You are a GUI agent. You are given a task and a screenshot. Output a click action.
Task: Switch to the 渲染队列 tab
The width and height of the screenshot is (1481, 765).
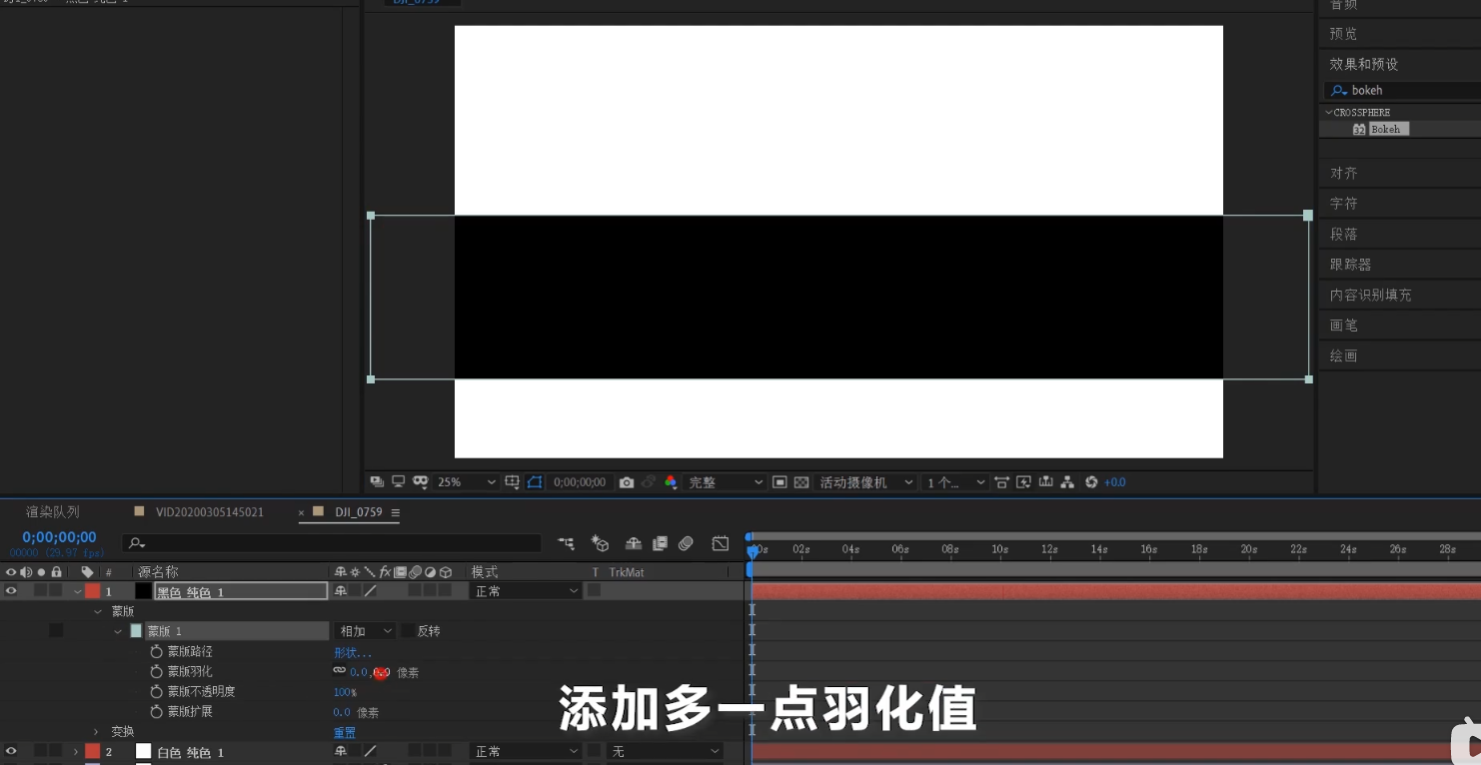pyautogui.click(x=52, y=512)
